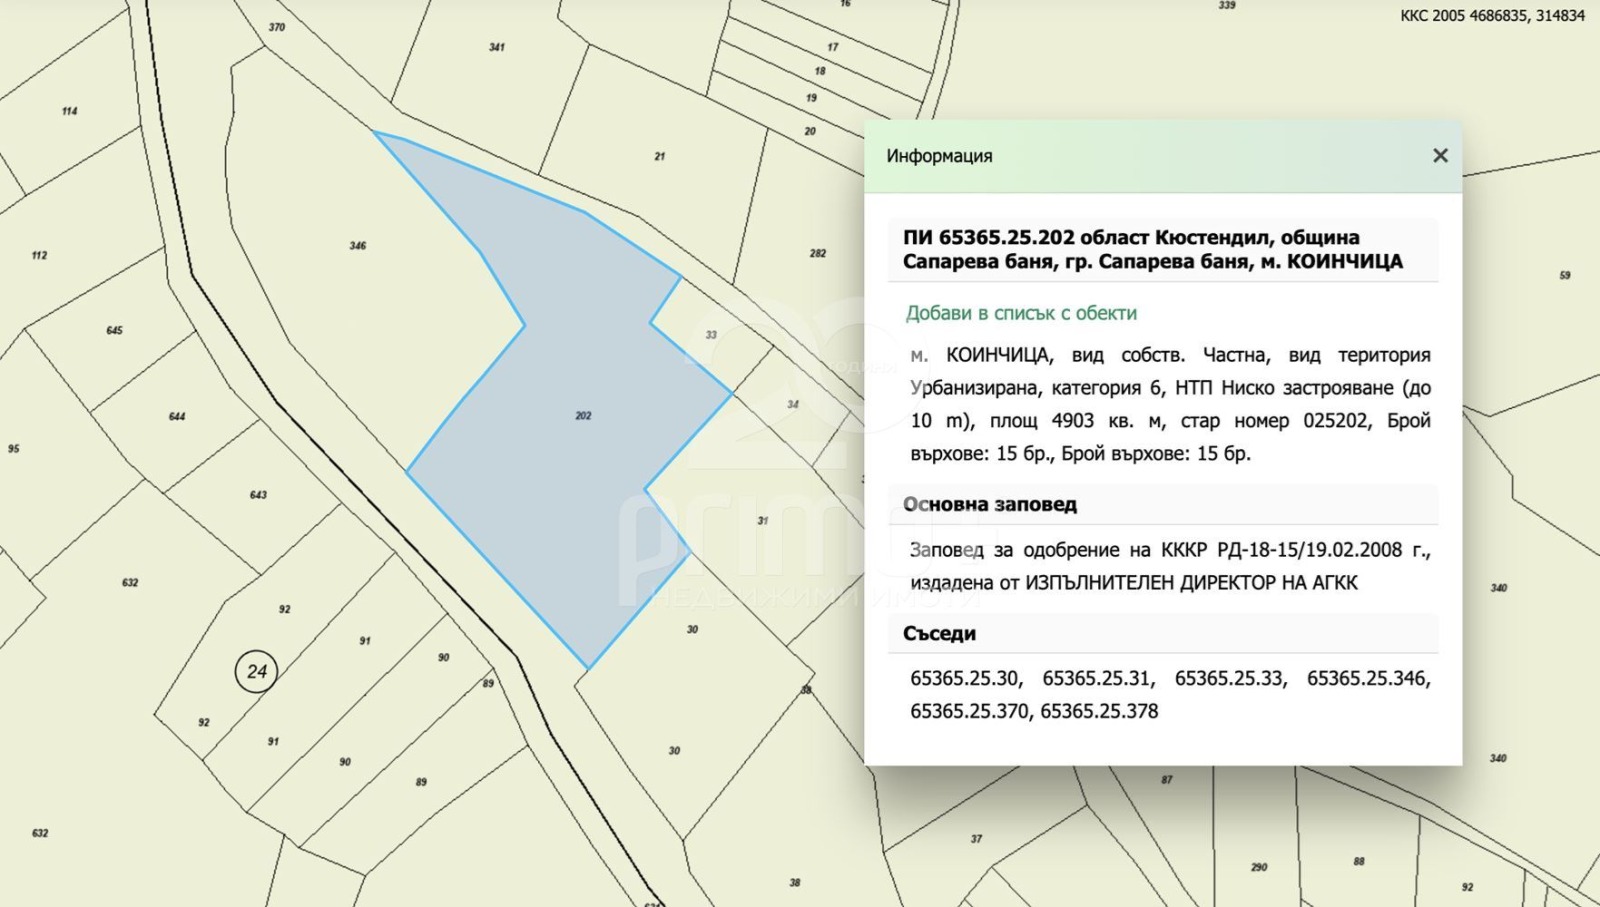Select highlighted parcel 202 on the map
This screenshot has width=1600, height=907.
coord(583,415)
